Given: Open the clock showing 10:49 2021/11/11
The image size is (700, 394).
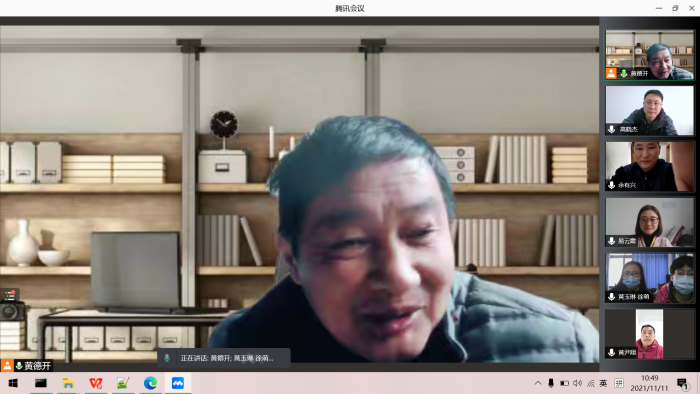Looking at the screenshot, I should point(650,383).
